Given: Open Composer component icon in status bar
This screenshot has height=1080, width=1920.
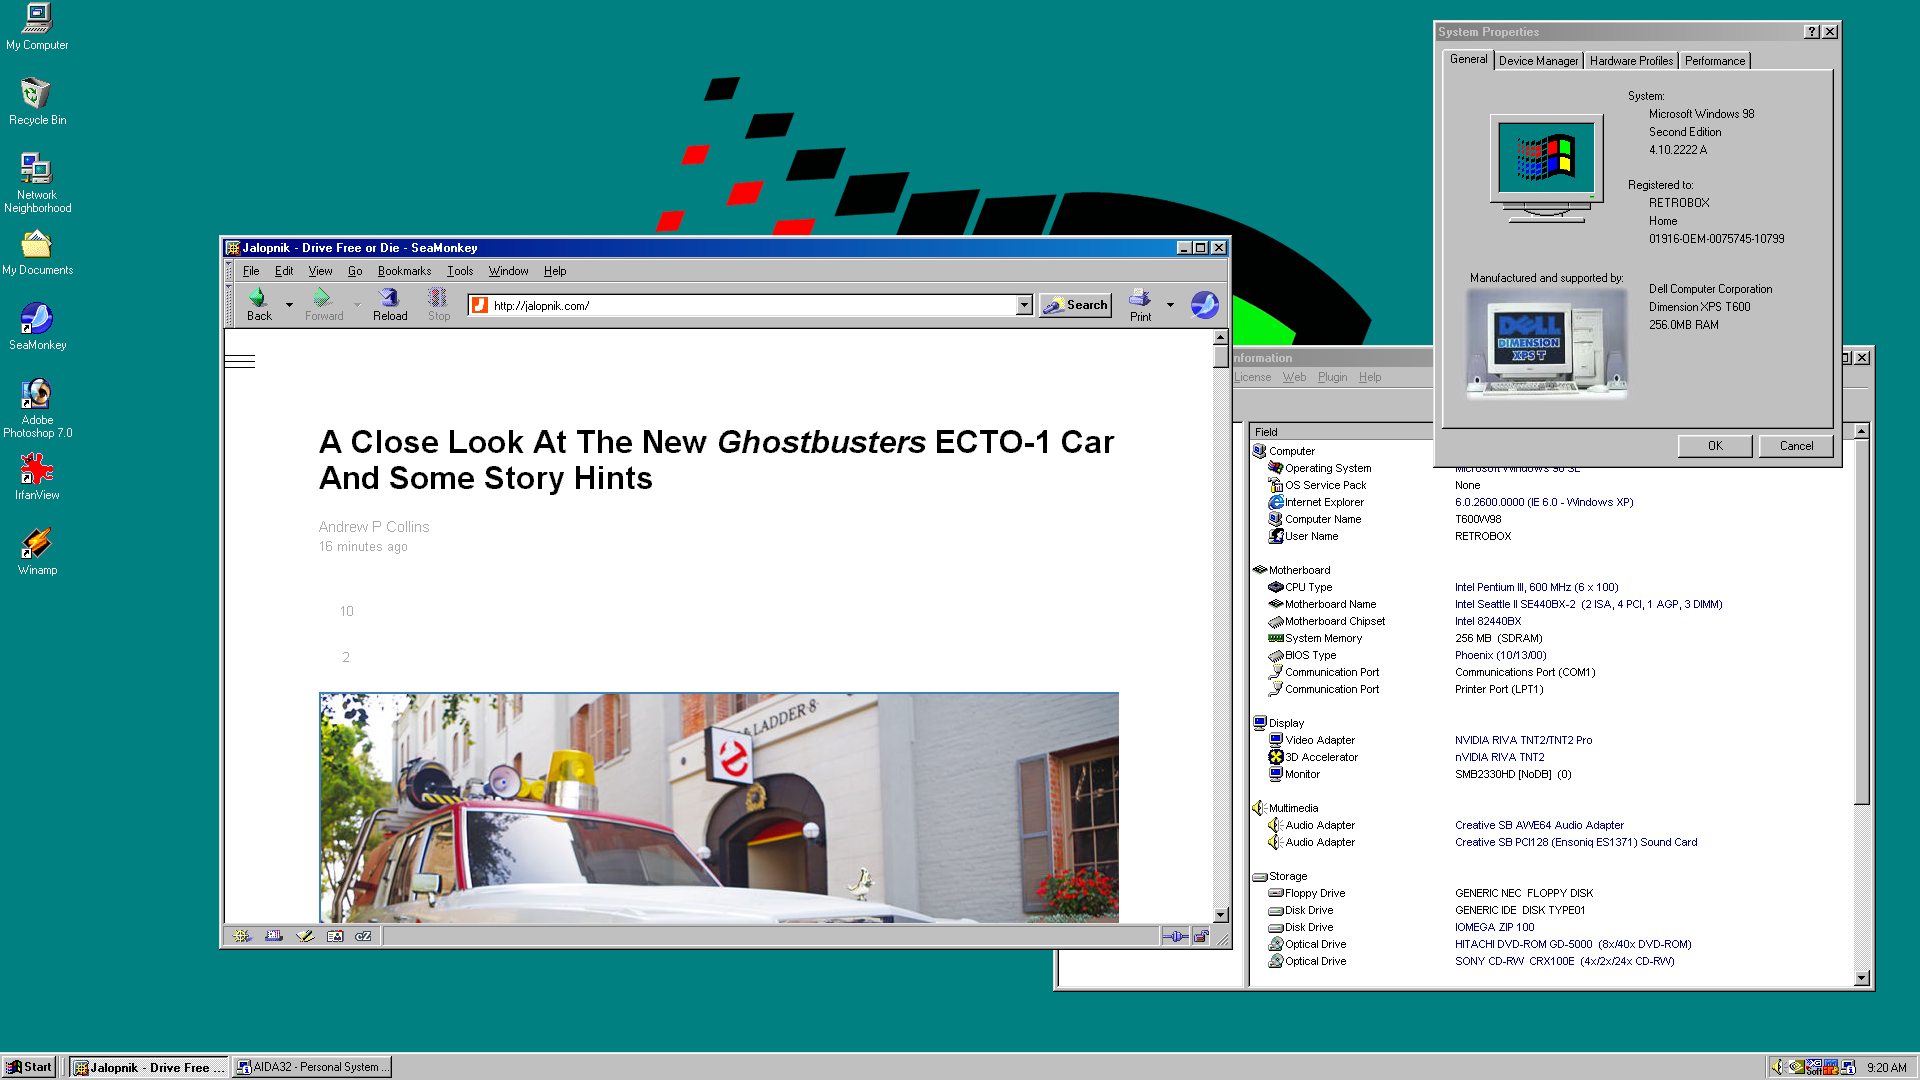Looking at the screenshot, I should [x=304, y=936].
